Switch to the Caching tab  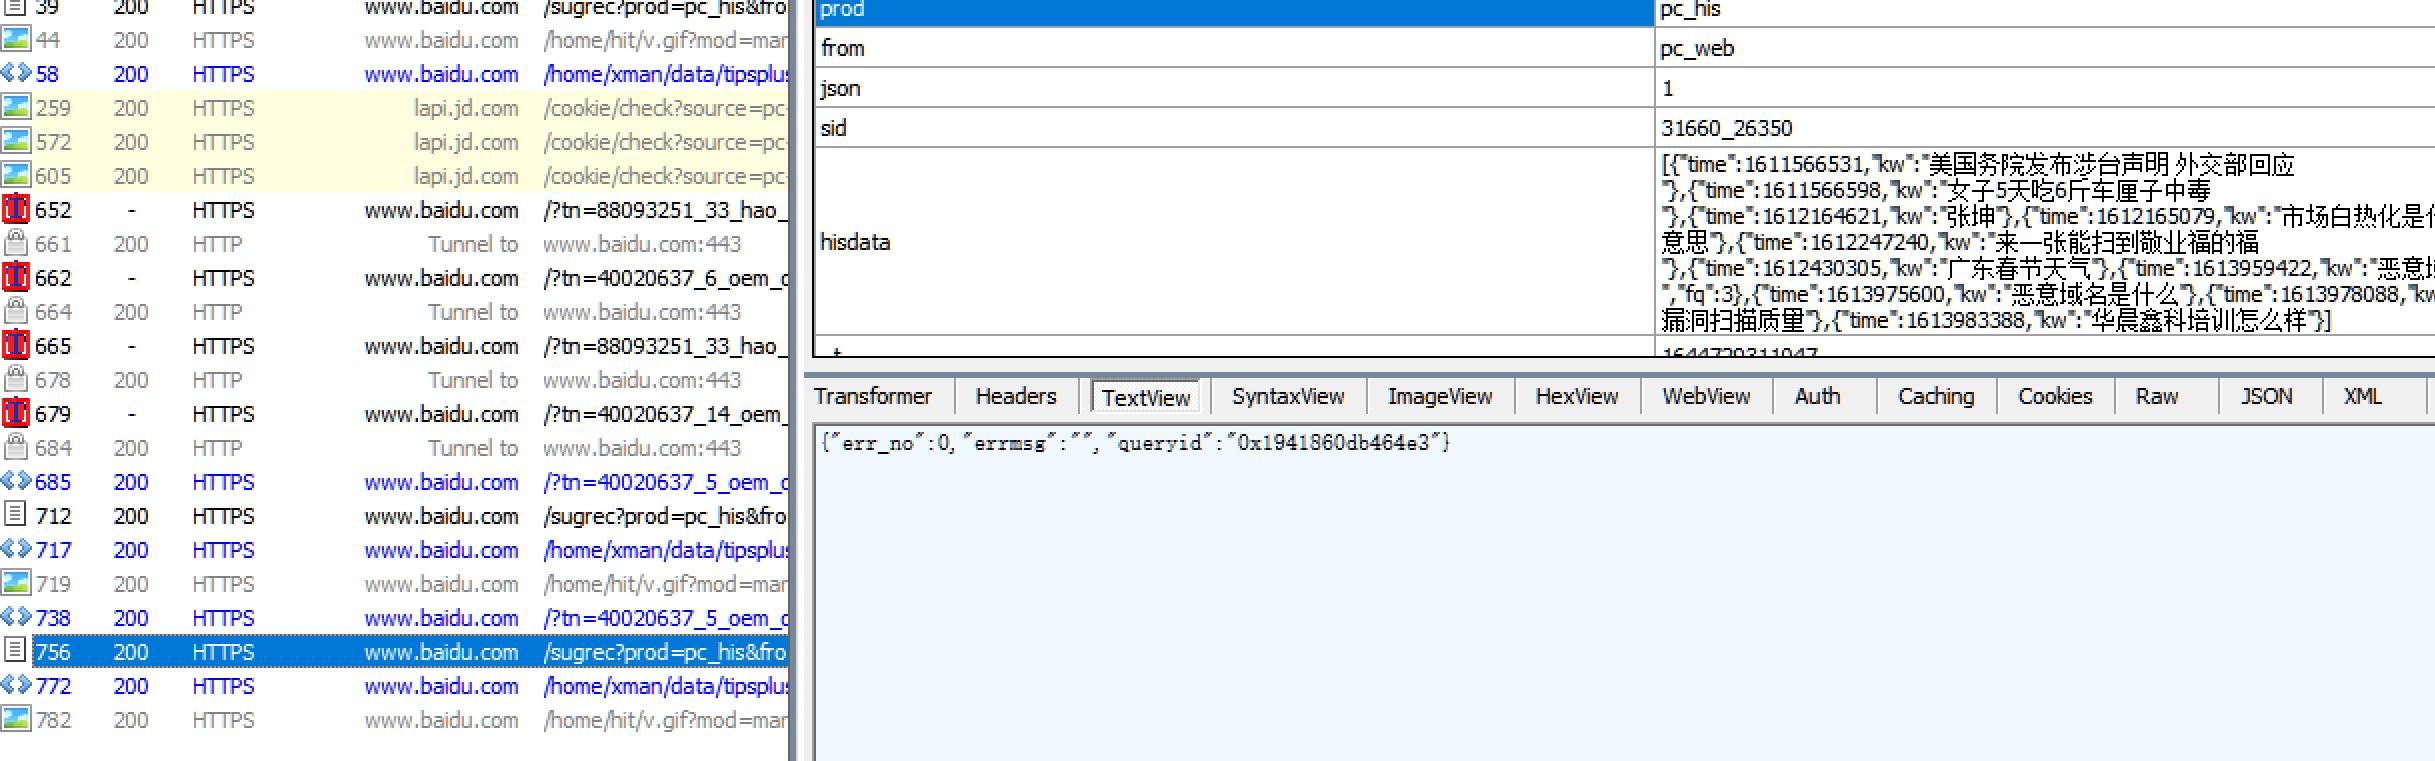1936,397
